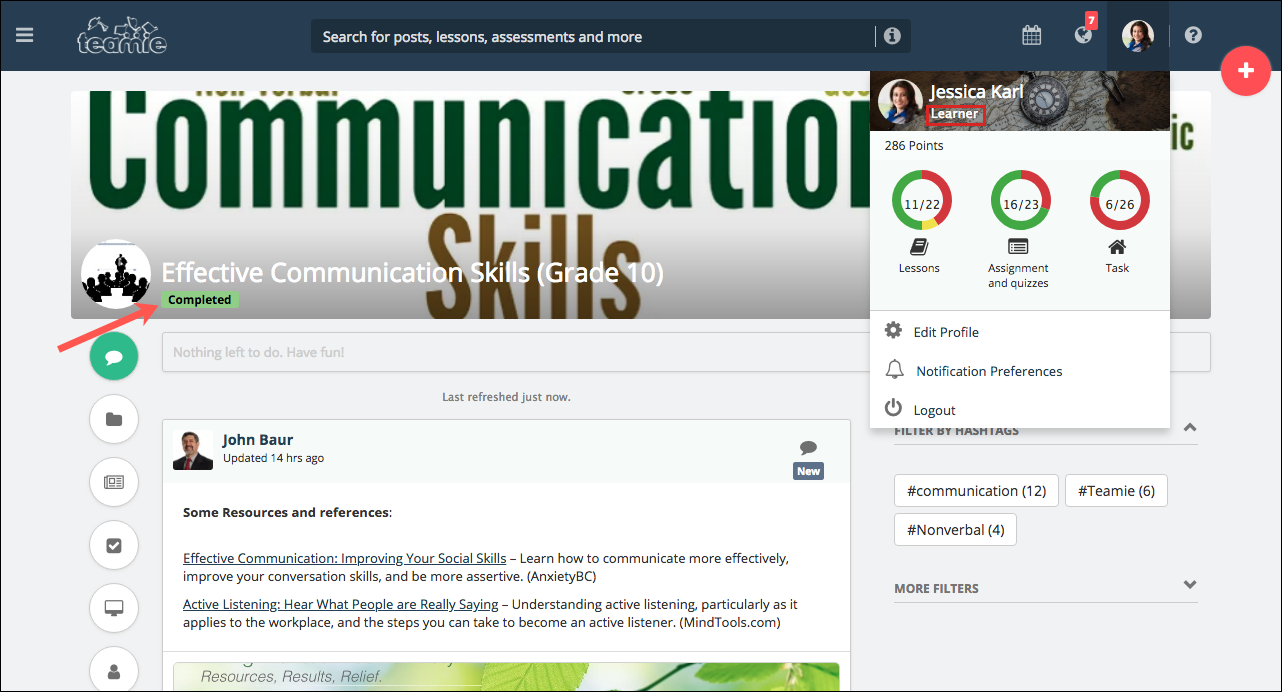Click John Baur author name
The width and height of the screenshot is (1282, 692).
coord(258,440)
